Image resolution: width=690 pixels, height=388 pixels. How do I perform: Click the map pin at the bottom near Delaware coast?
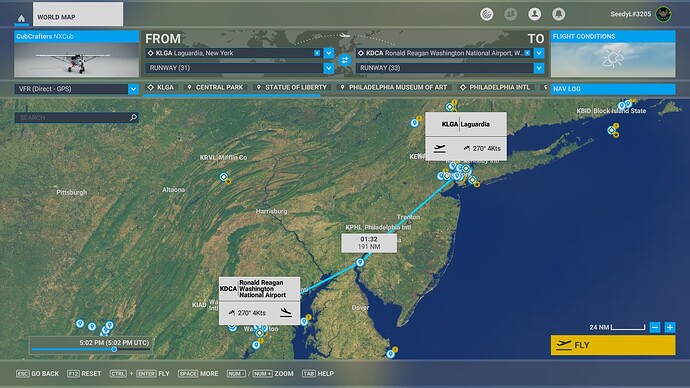pos(390,354)
